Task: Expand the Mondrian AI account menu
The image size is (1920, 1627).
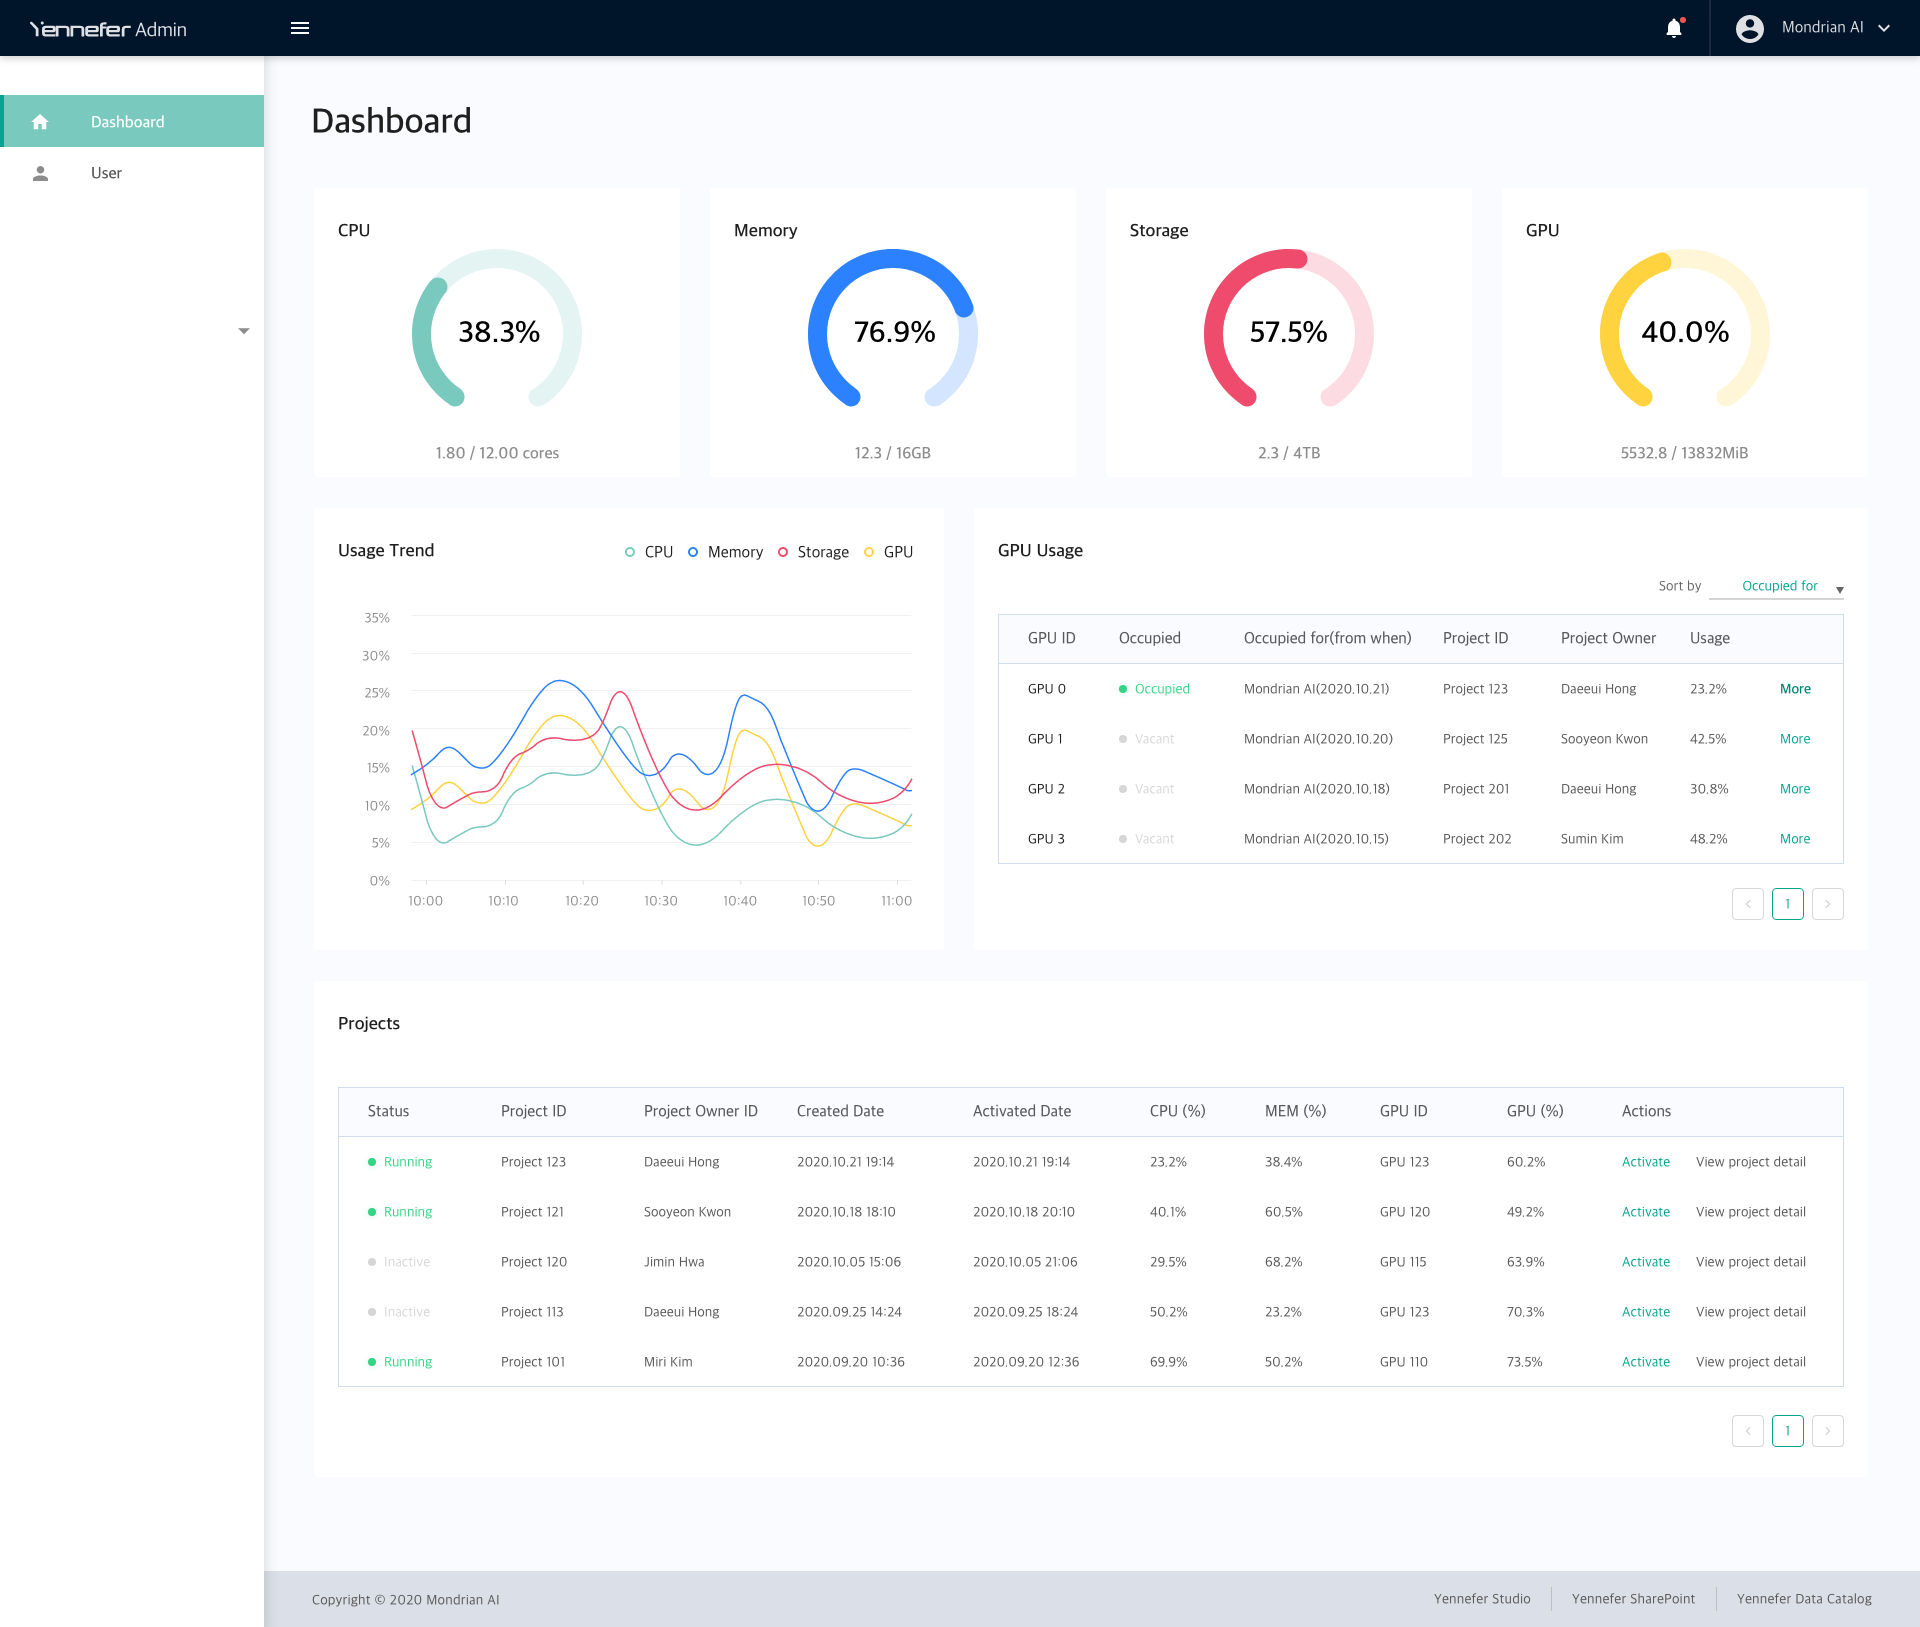Action: pyautogui.click(x=1884, y=28)
